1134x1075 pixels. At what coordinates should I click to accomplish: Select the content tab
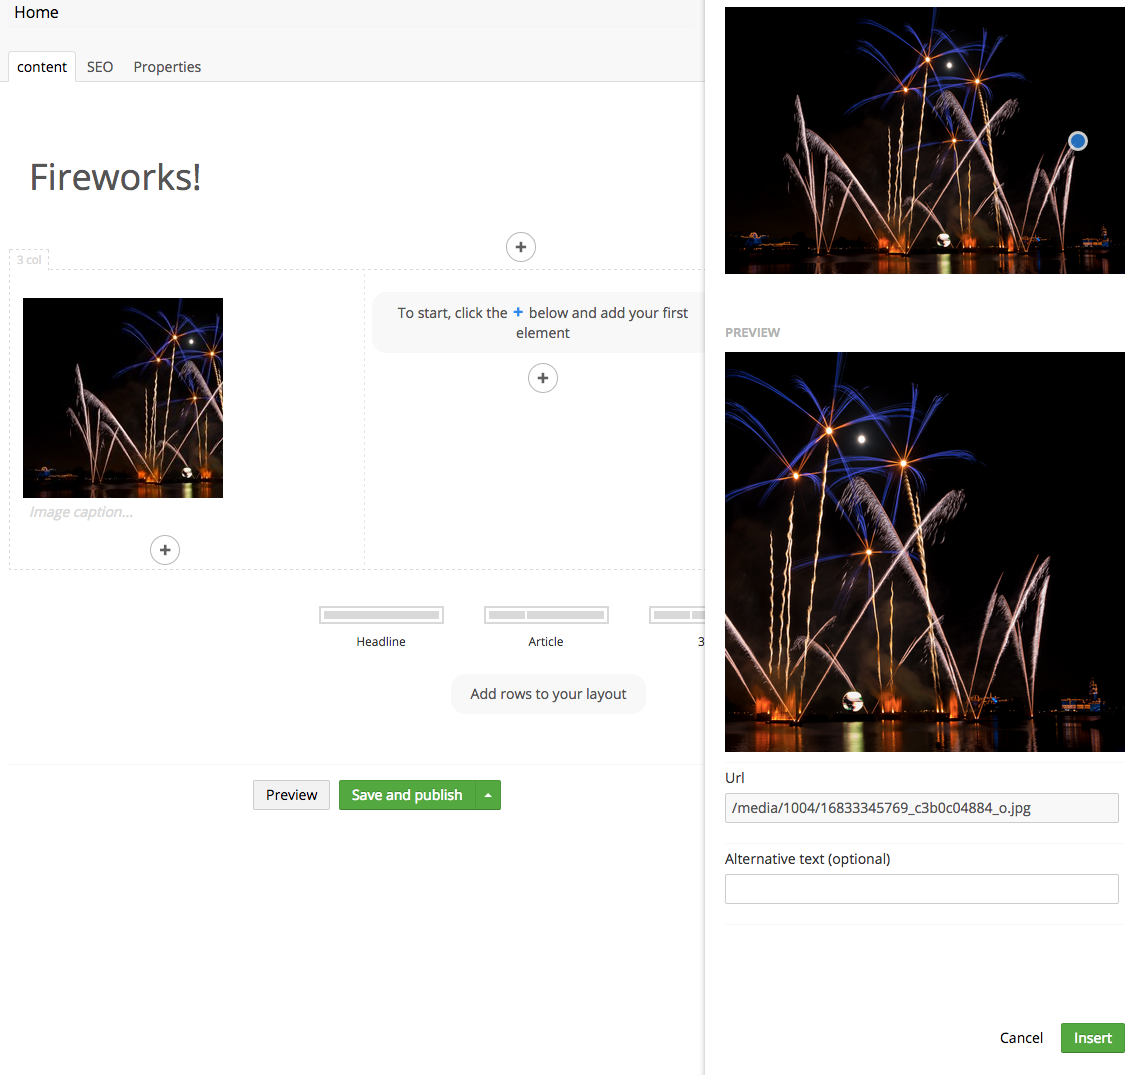42,67
